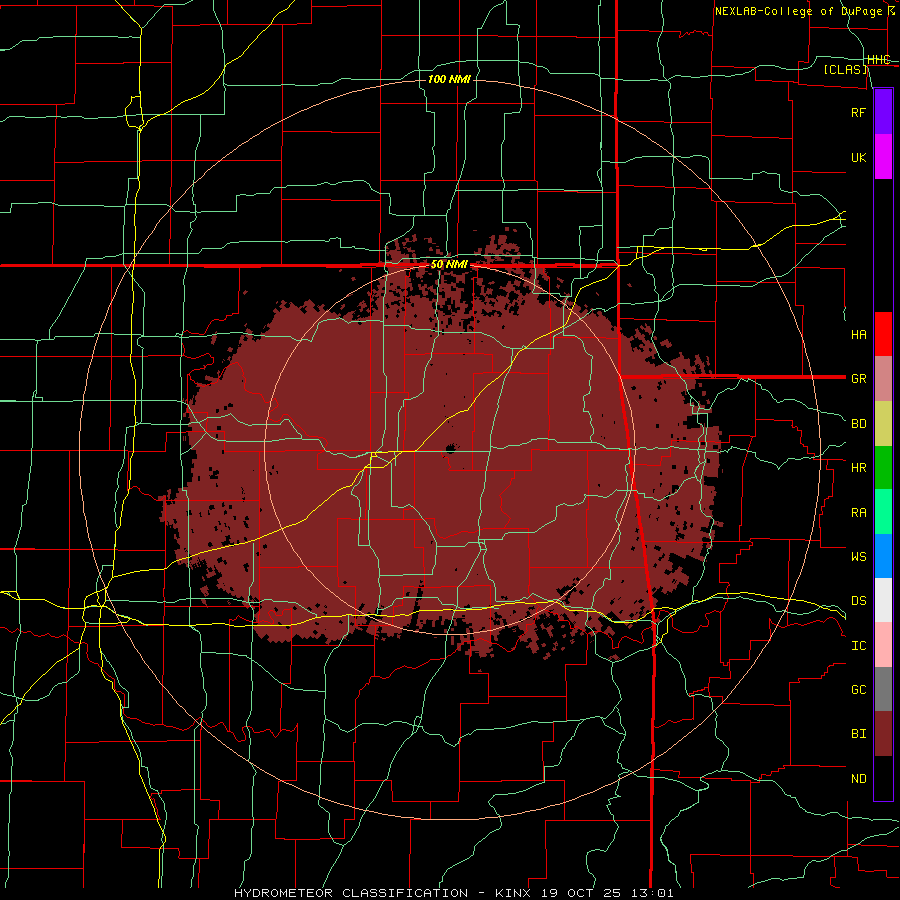This screenshot has height=900, width=900.
Task: Click the GR pink legend swatch
Action: tap(883, 379)
